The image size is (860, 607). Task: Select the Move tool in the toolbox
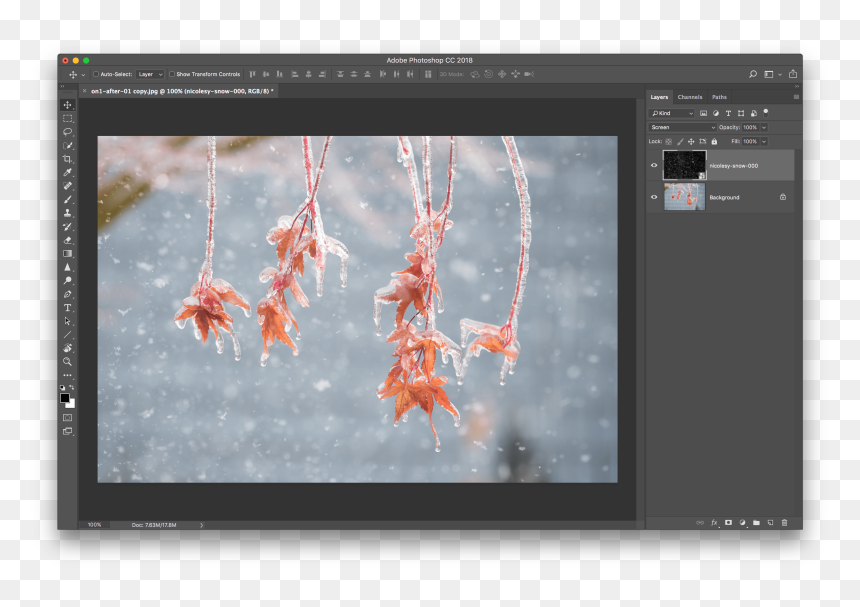pyautogui.click(x=67, y=105)
